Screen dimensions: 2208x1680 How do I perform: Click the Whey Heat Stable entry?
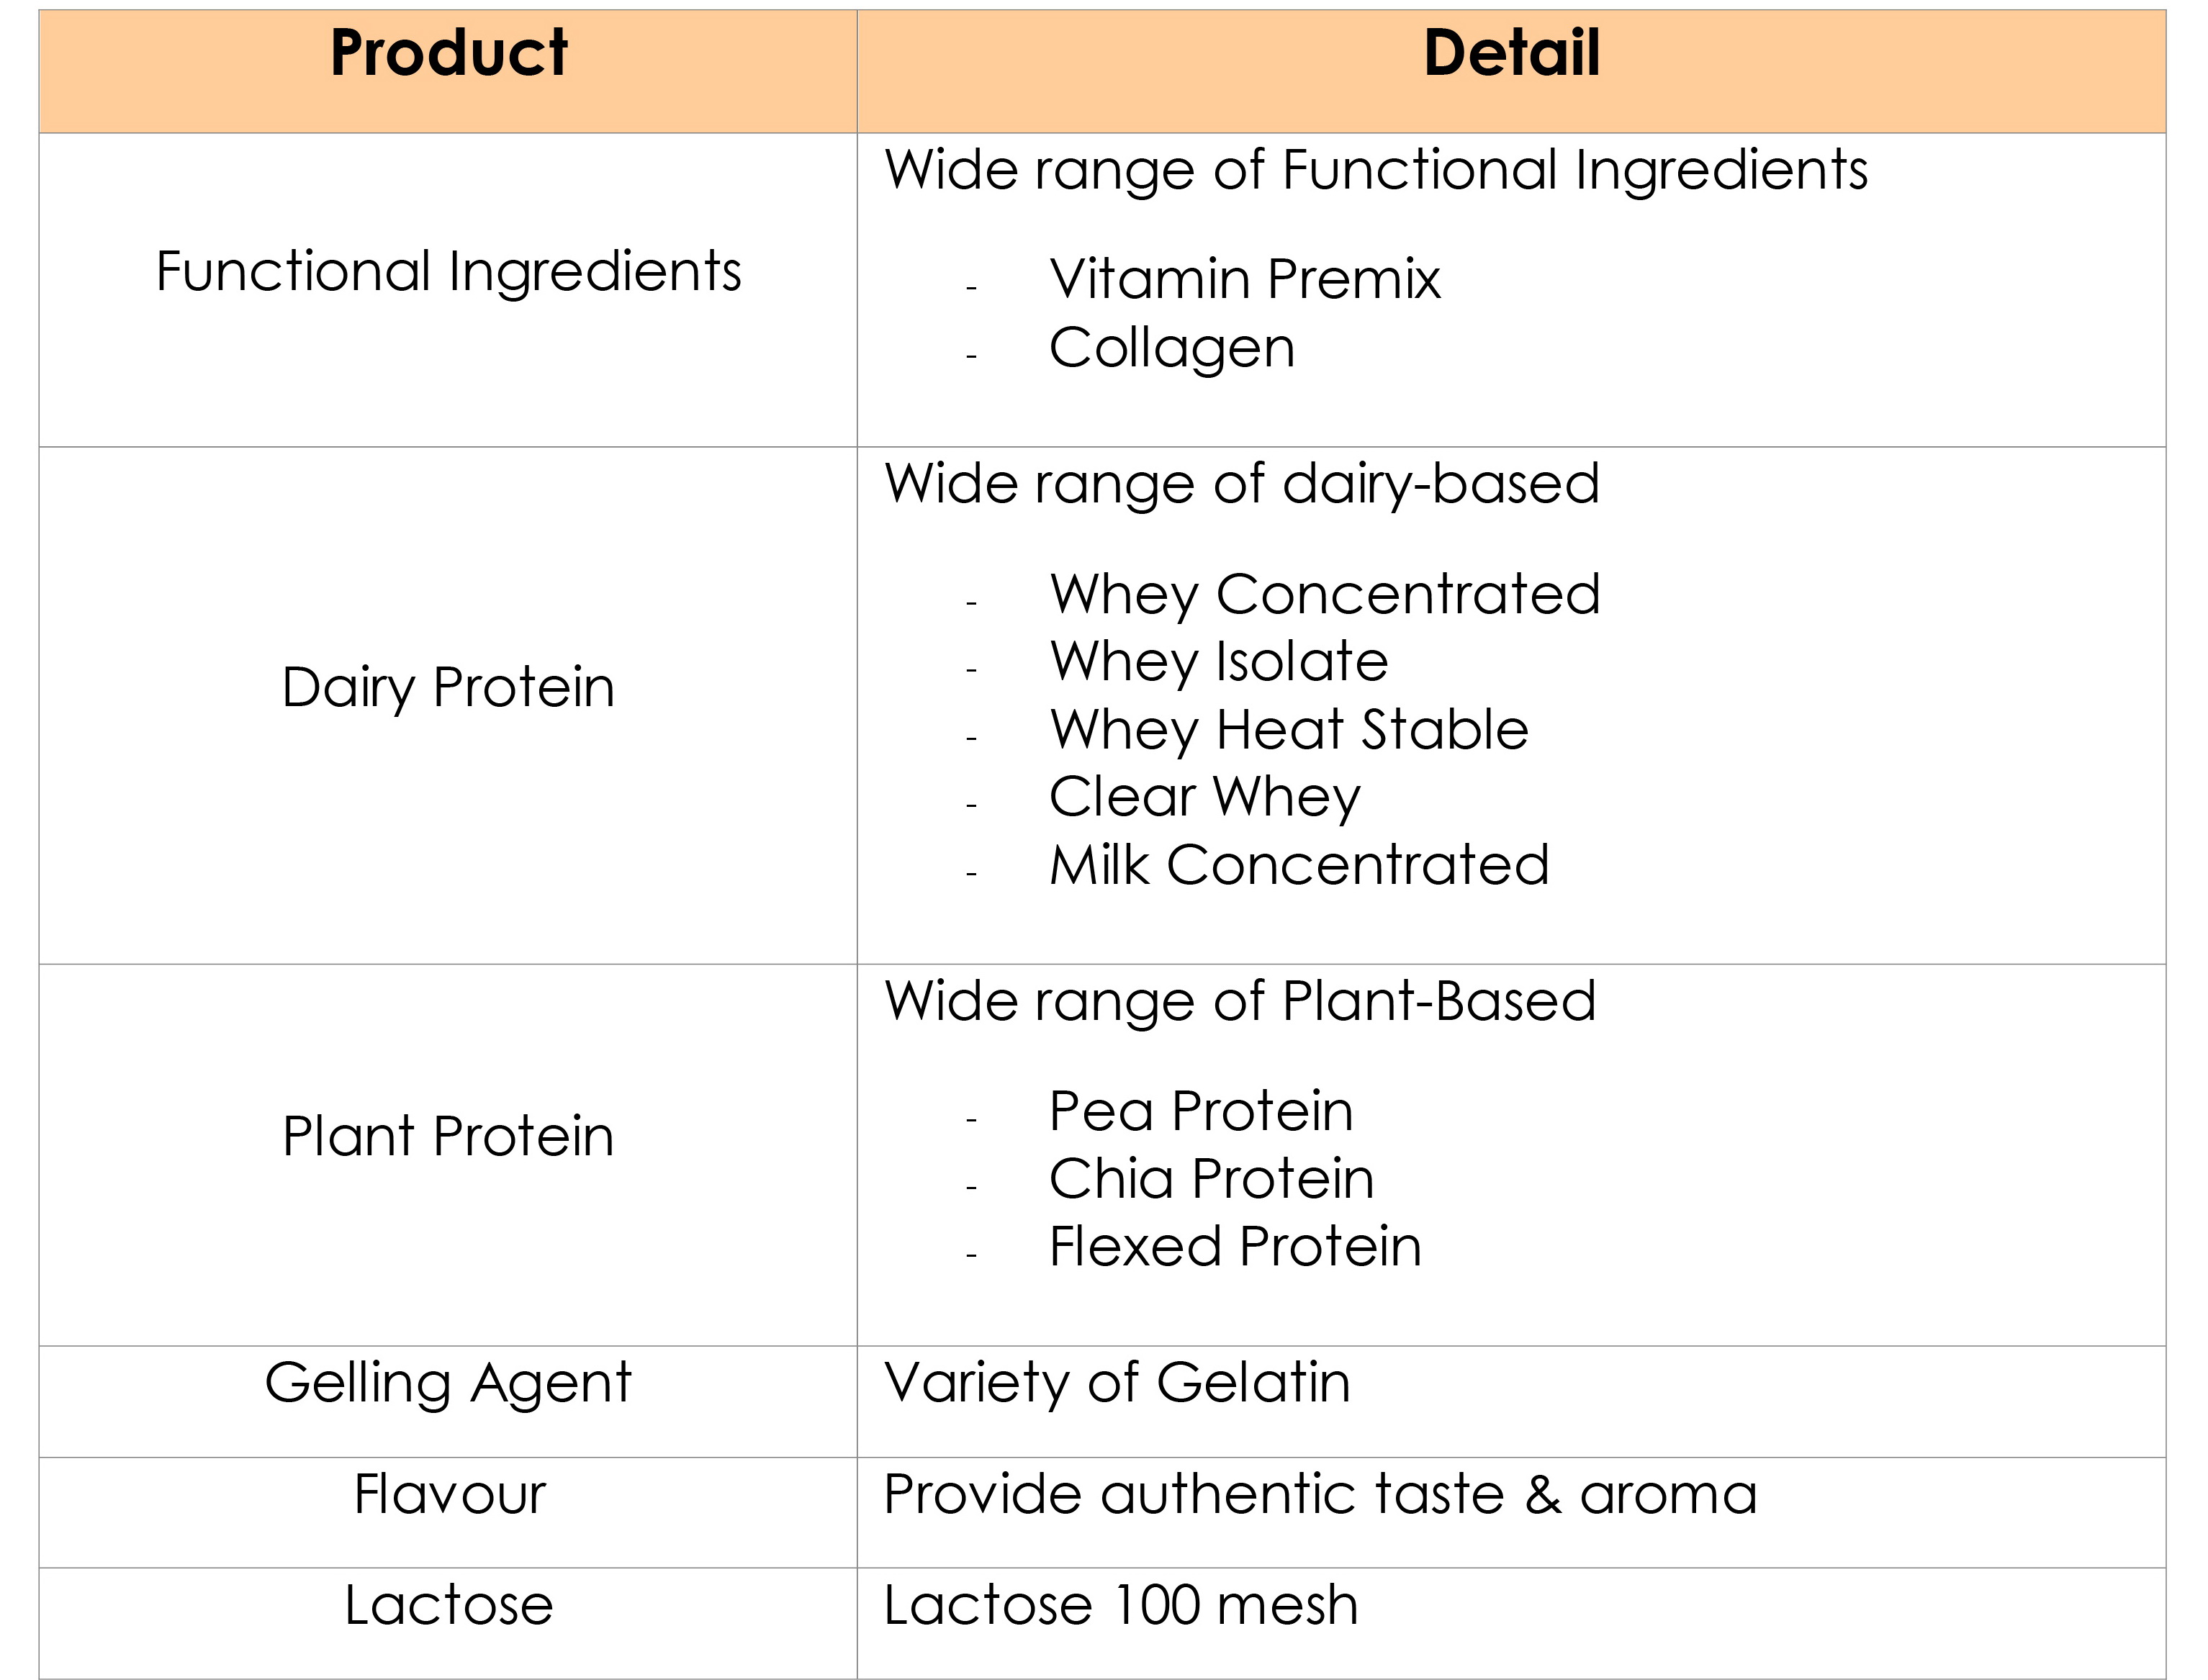1288,730
